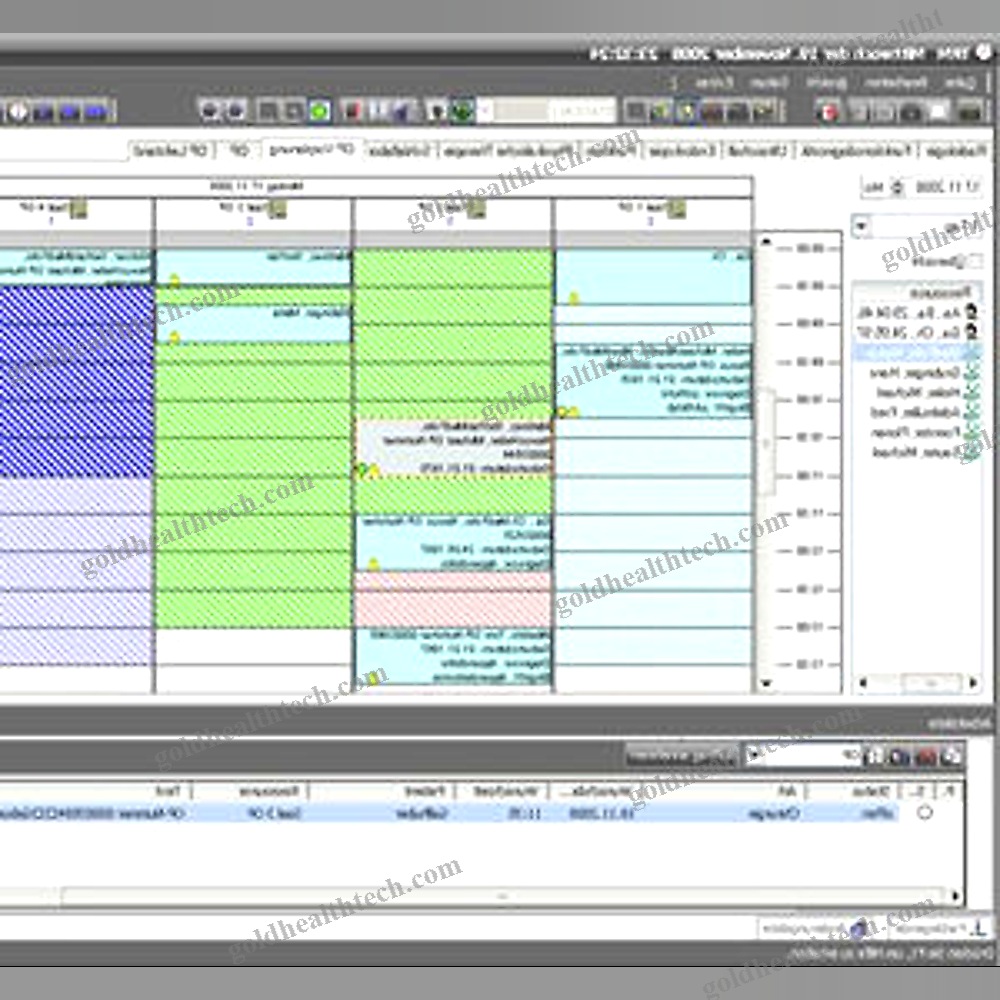Click the green status circle in the 10:30 Saal 2 appointment
This screenshot has height=1000, width=1000.
(x=361, y=471)
